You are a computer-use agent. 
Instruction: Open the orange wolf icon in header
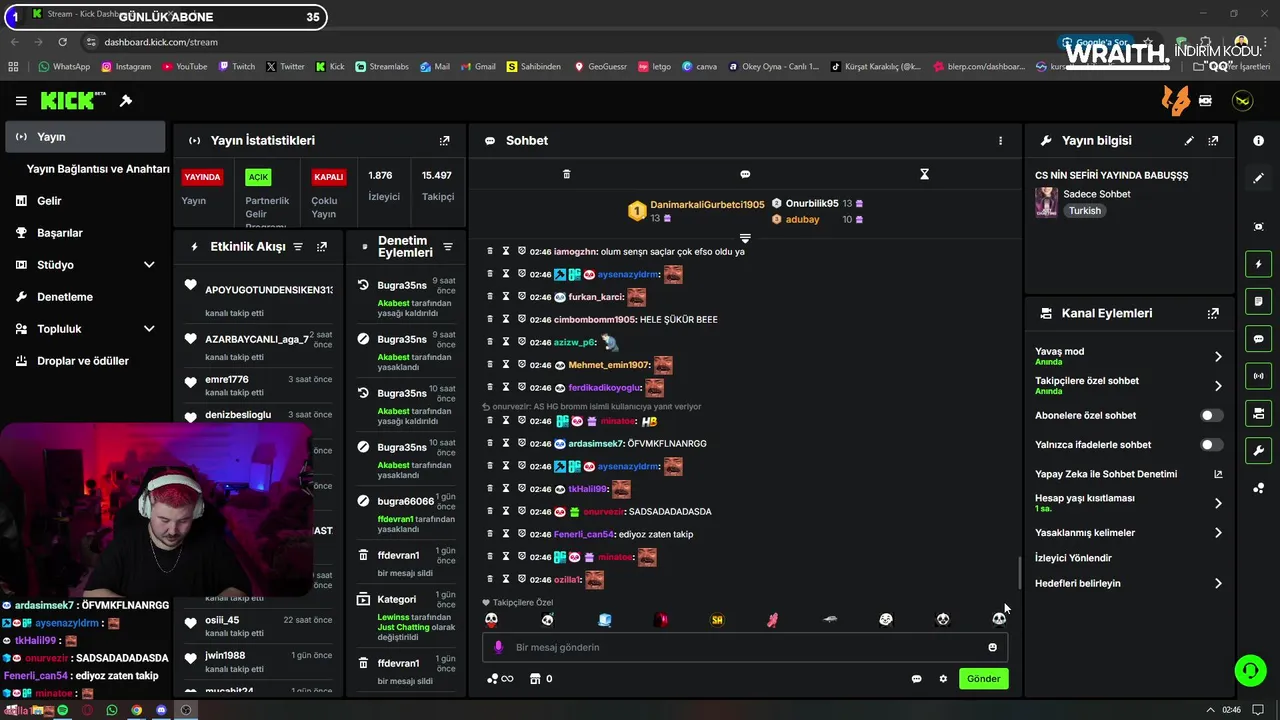pyautogui.click(x=1175, y=101)
